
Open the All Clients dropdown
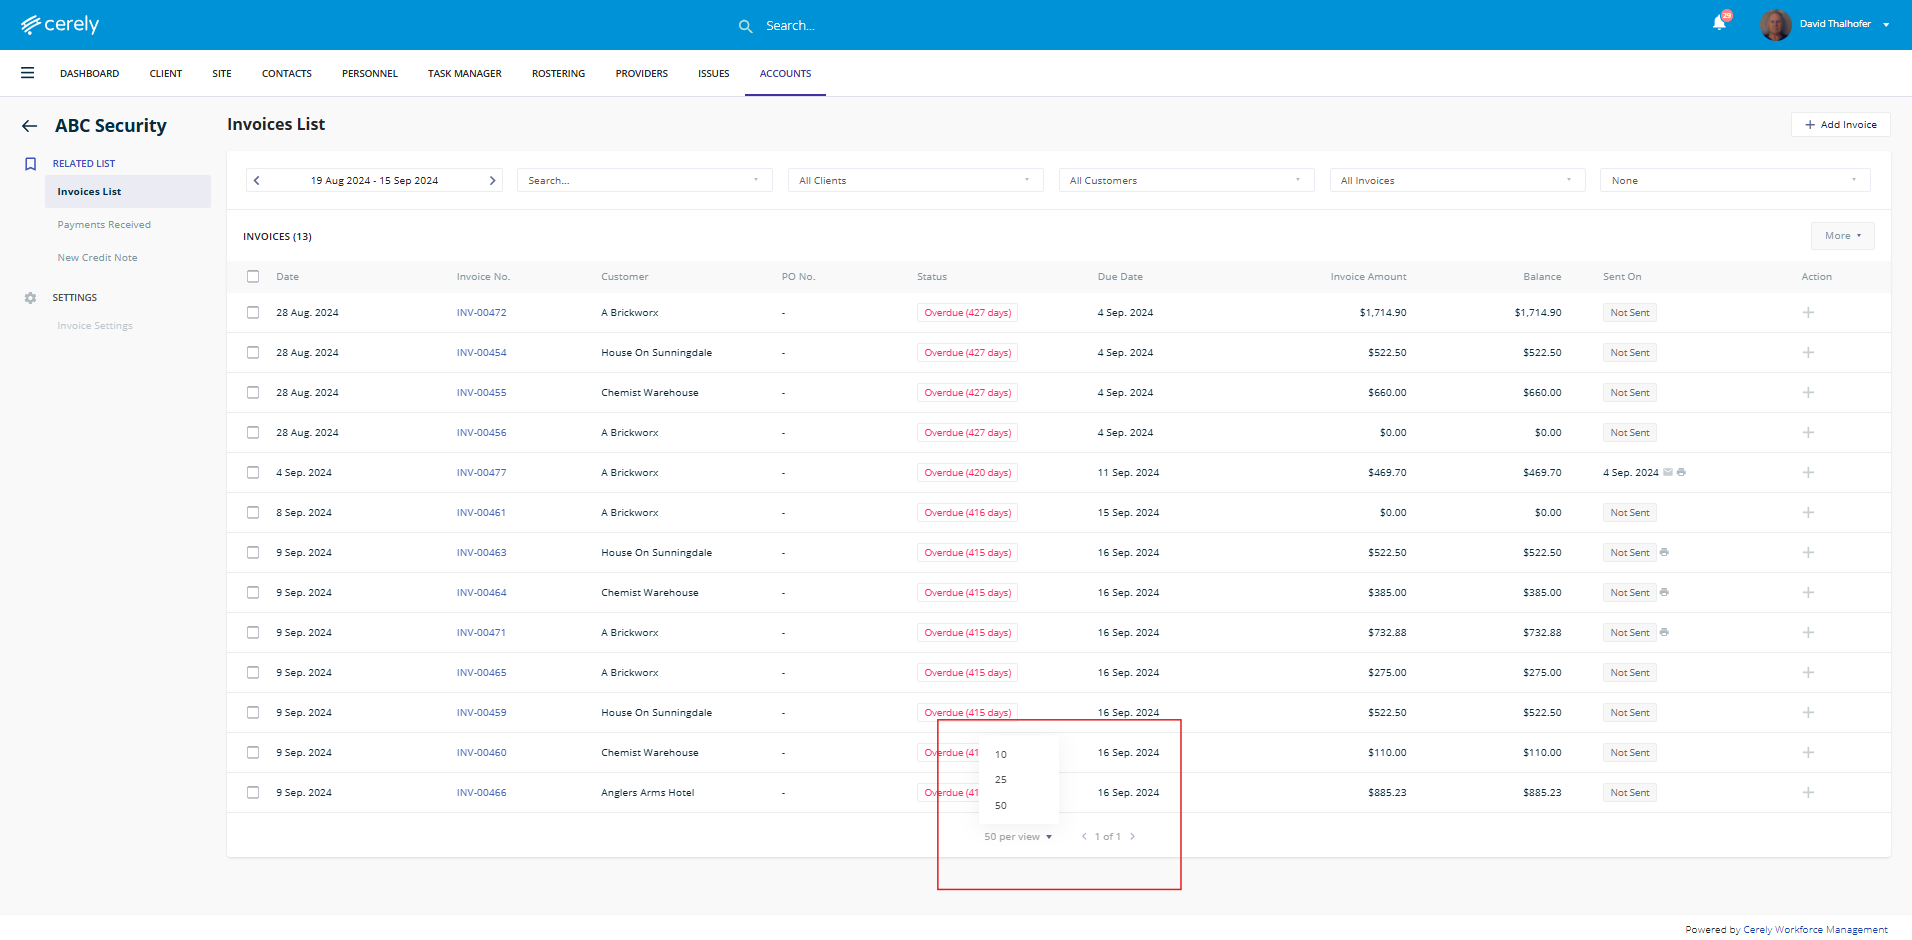pyautogui.click(x=914, y=181)
